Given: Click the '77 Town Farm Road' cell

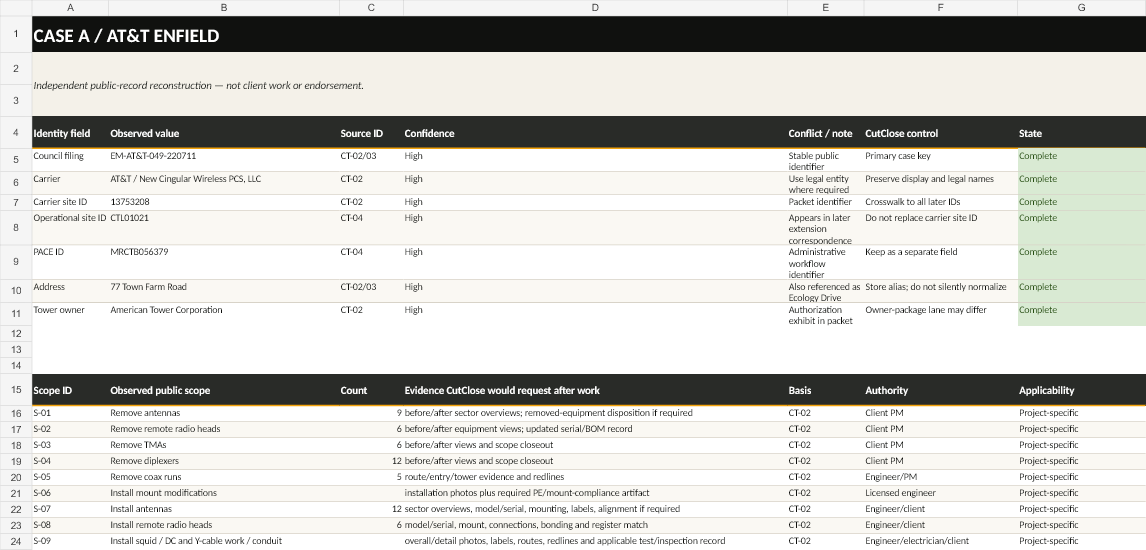Looking at the screenshot, I should pos(224,291).
